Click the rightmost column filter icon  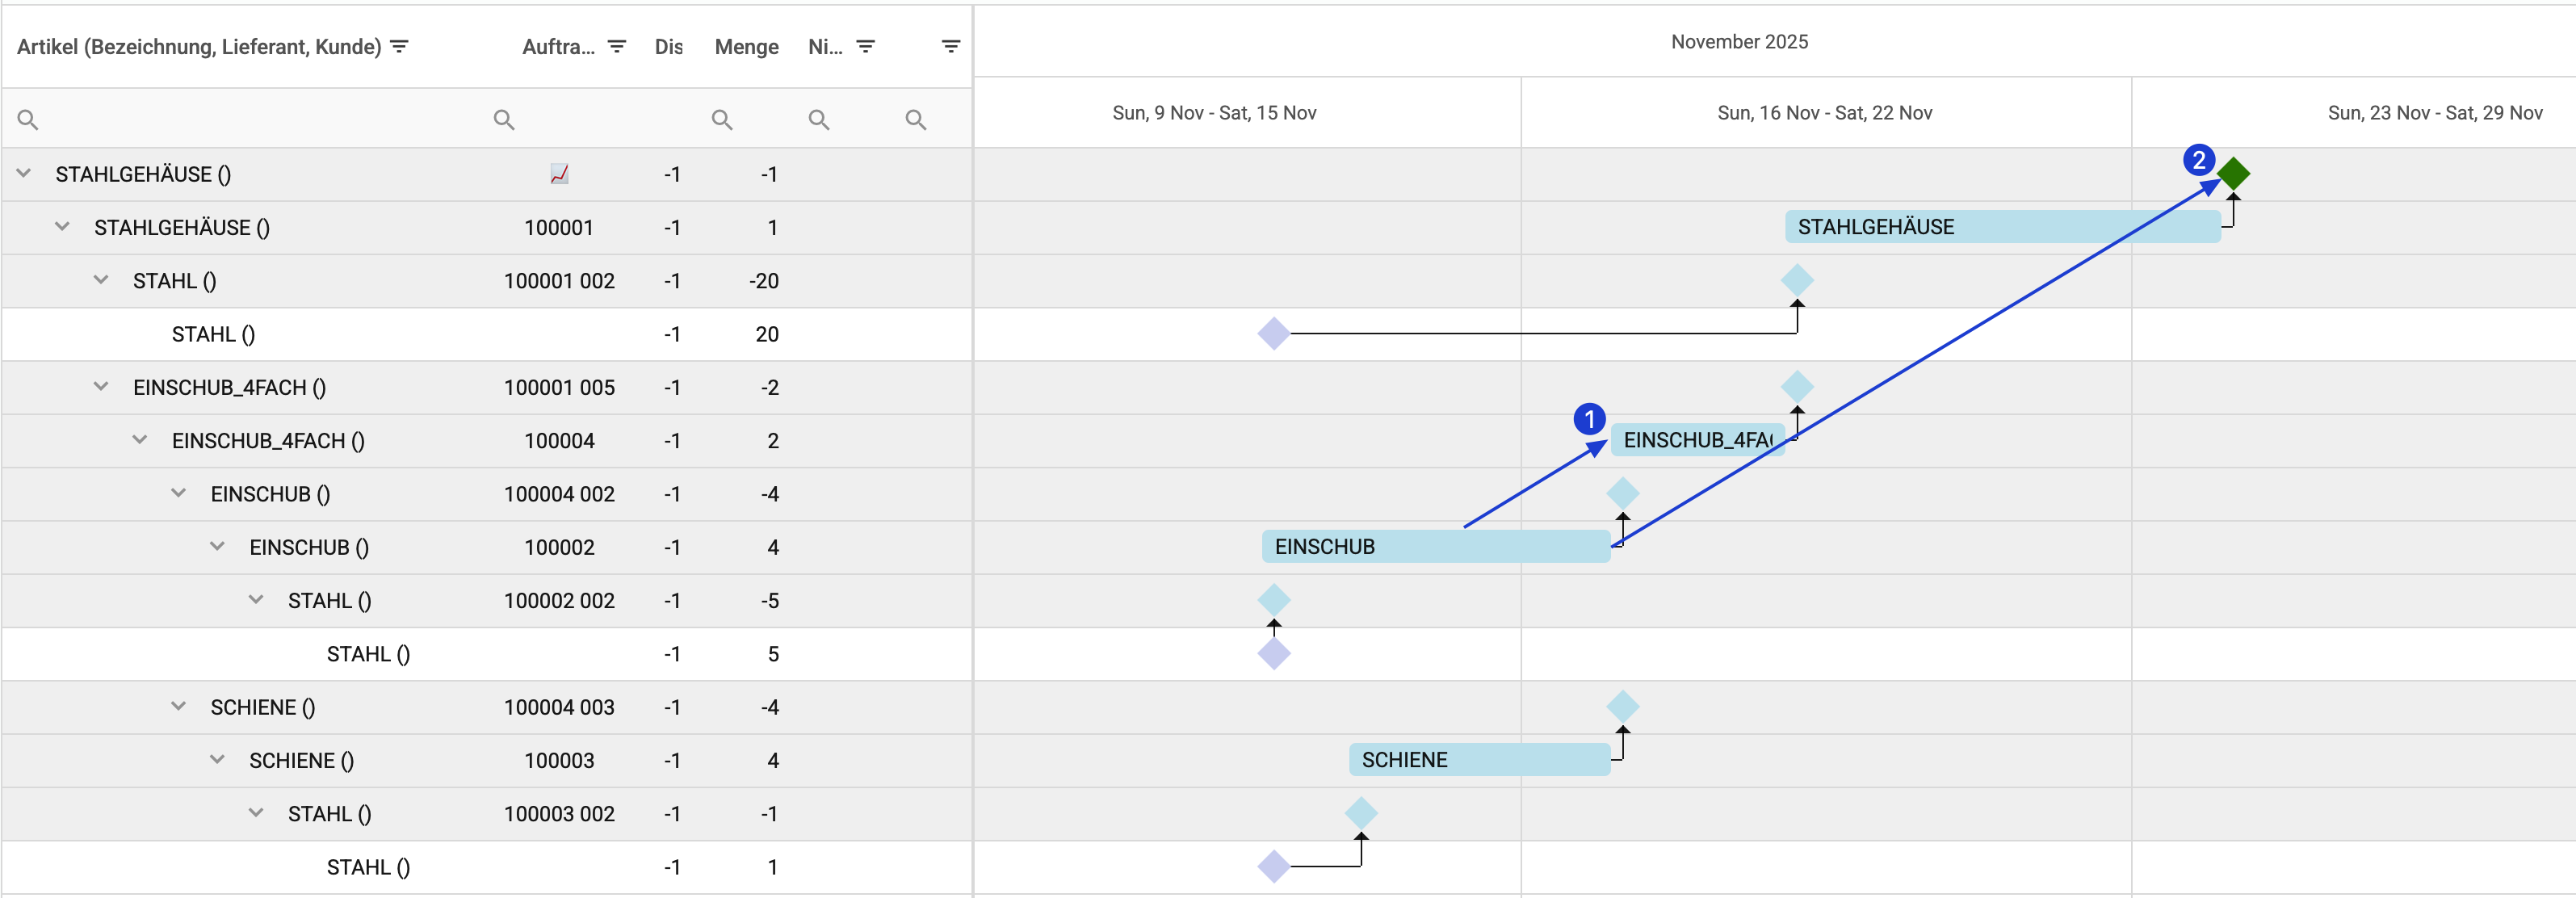click(x=950, y=47)
